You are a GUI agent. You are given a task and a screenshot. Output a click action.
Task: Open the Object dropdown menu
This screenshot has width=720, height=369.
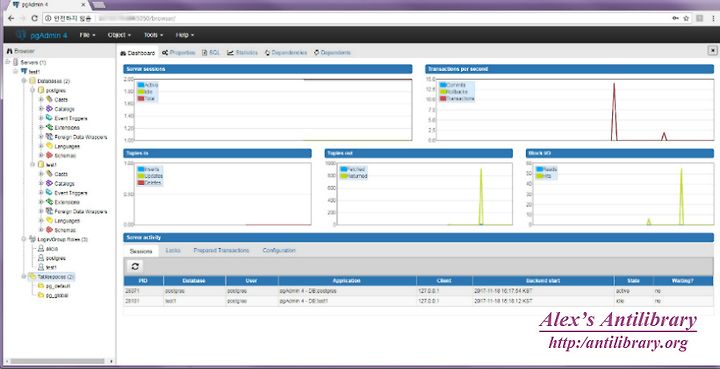pos(119,35)
